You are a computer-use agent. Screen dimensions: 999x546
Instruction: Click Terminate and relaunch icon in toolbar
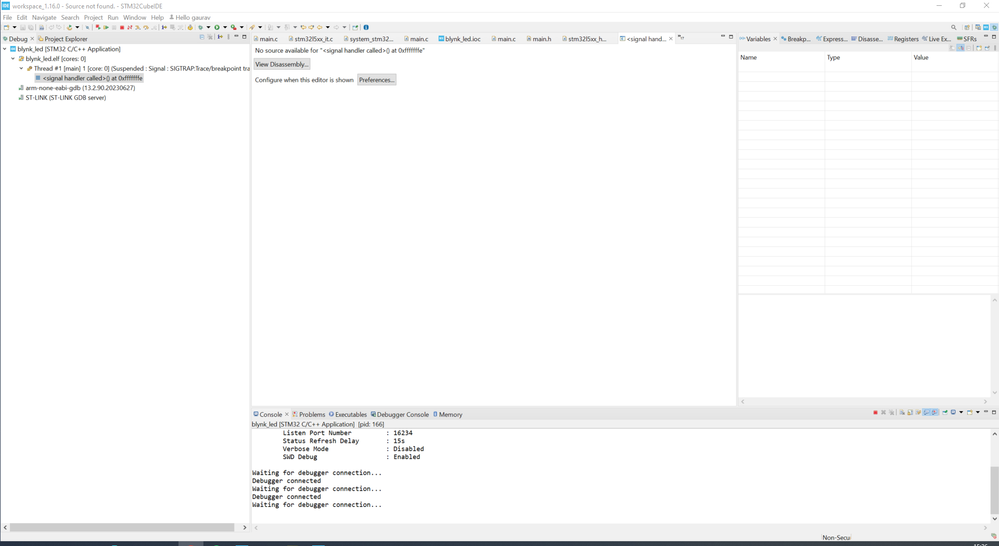click(x=98, y=27)
